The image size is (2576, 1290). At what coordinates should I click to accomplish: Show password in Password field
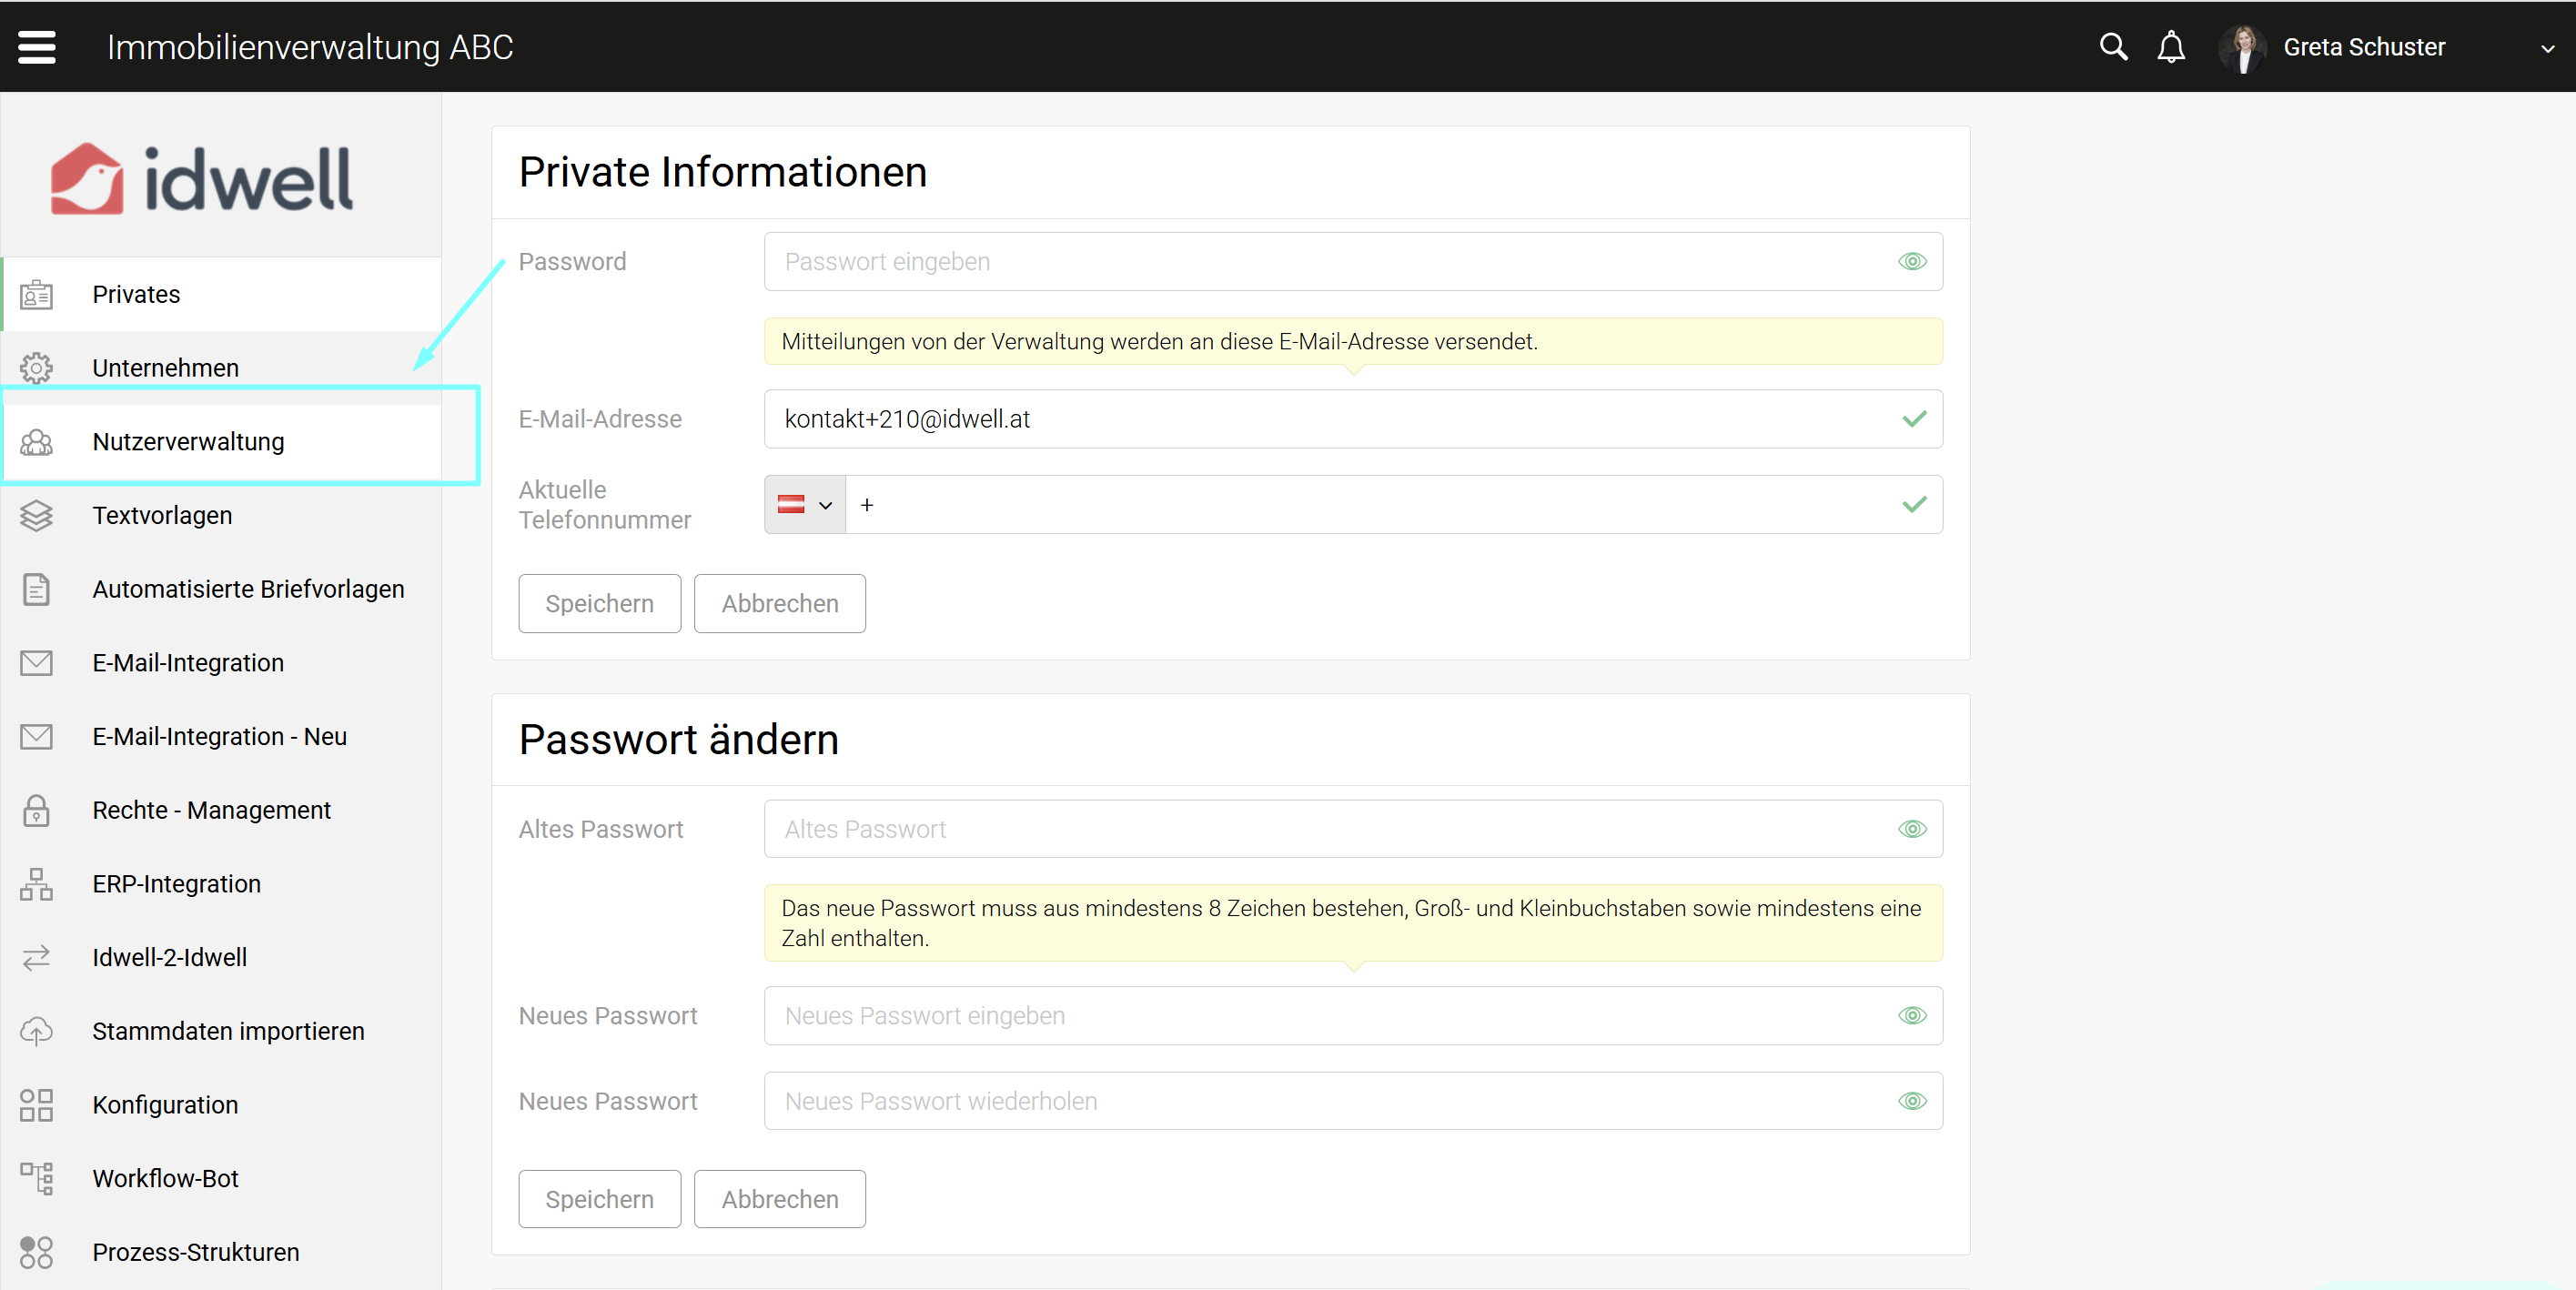coord(1911,262)
